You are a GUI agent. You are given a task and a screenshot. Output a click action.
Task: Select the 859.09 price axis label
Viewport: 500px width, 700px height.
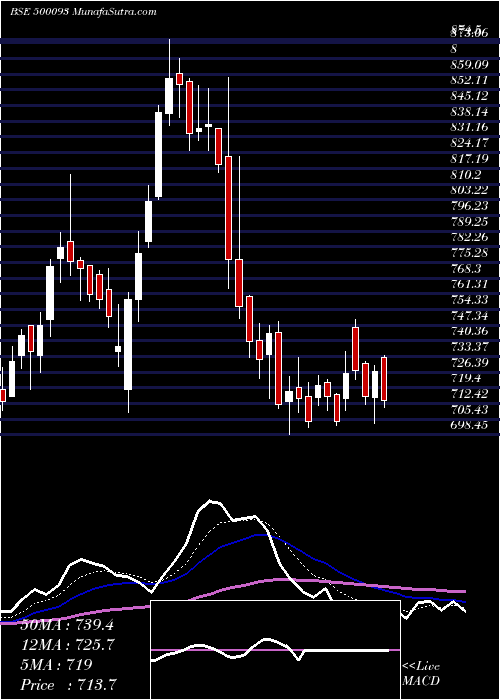pyautogui.click(x=469, y=65)
